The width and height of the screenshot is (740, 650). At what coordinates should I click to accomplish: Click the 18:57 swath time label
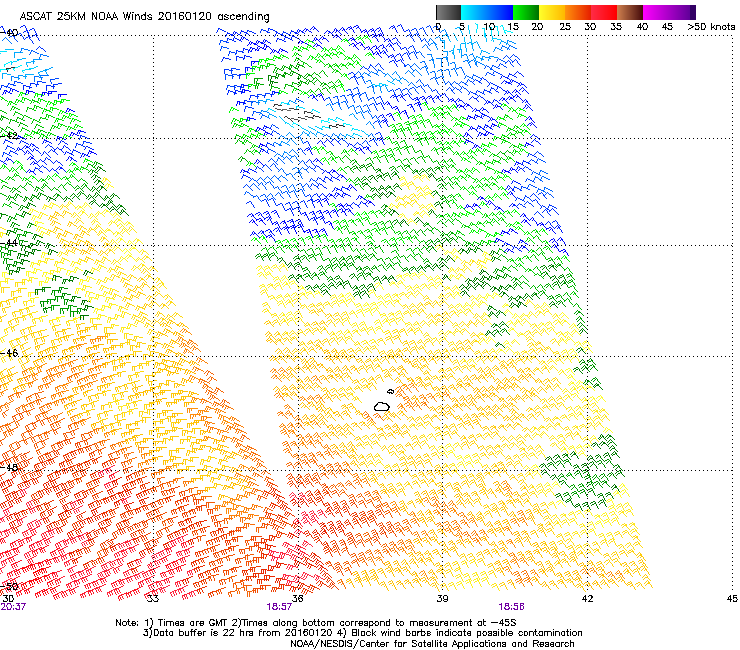point(279,607)
